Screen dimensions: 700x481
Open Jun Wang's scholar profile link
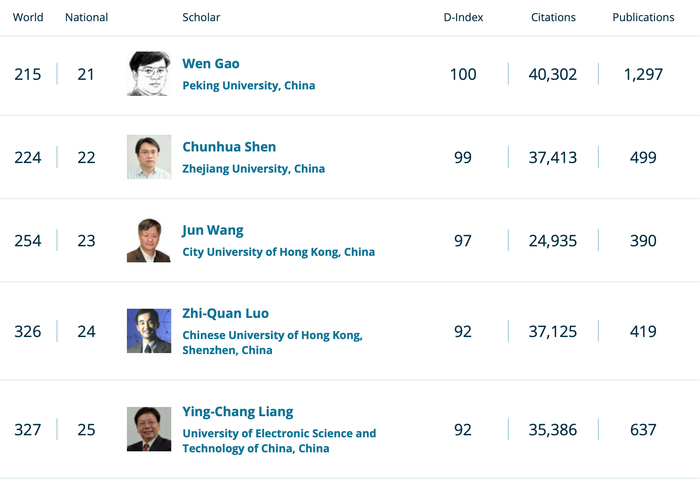click(x=212, y=230)
